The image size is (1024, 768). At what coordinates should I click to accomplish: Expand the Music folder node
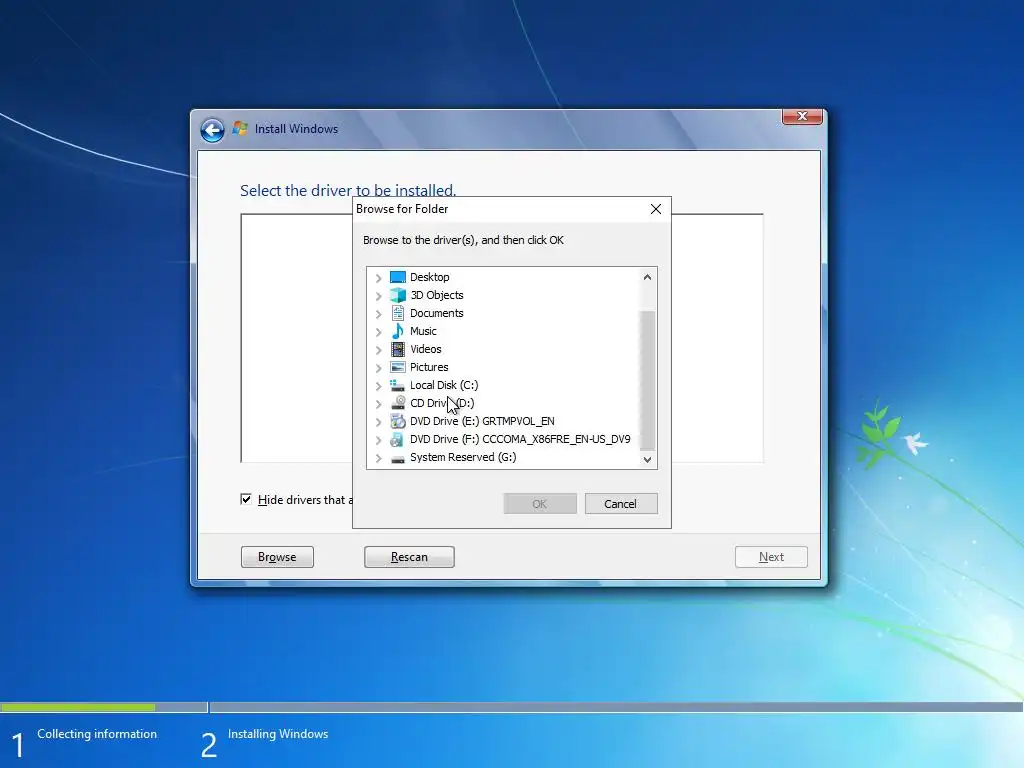379,332
